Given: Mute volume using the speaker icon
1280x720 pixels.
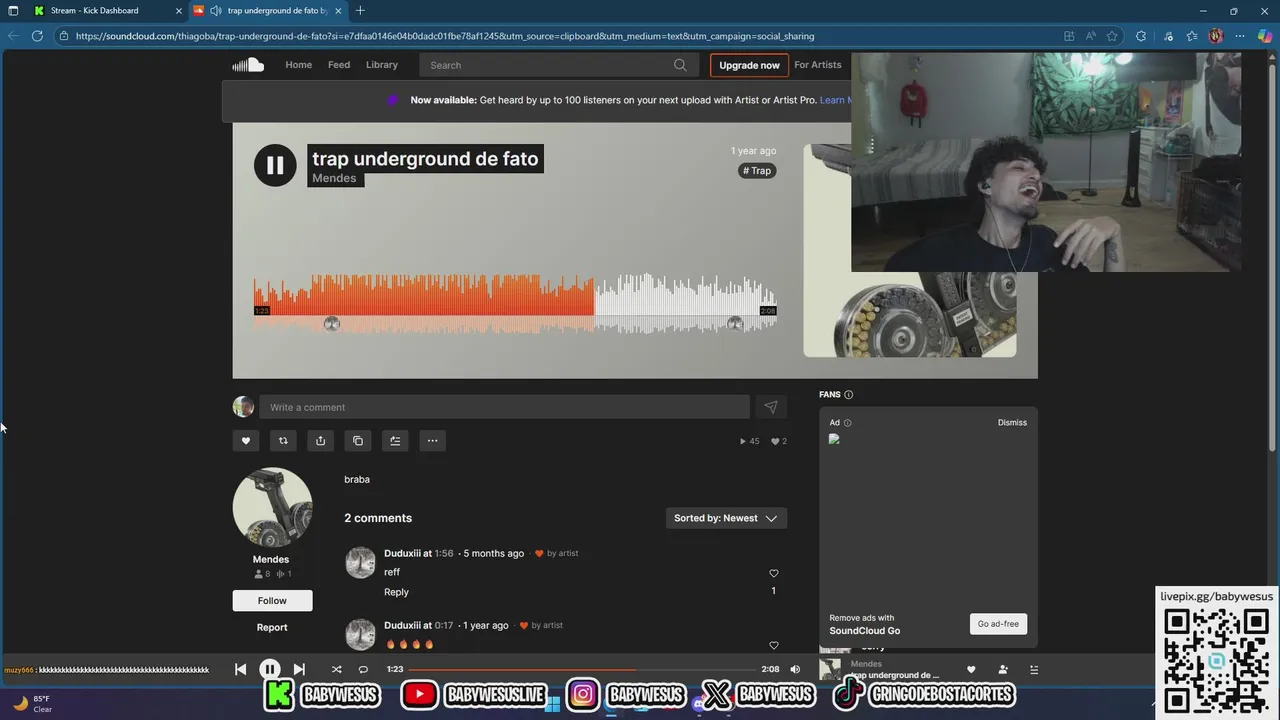Looking at the screenshot, I should tap(795, 669).
